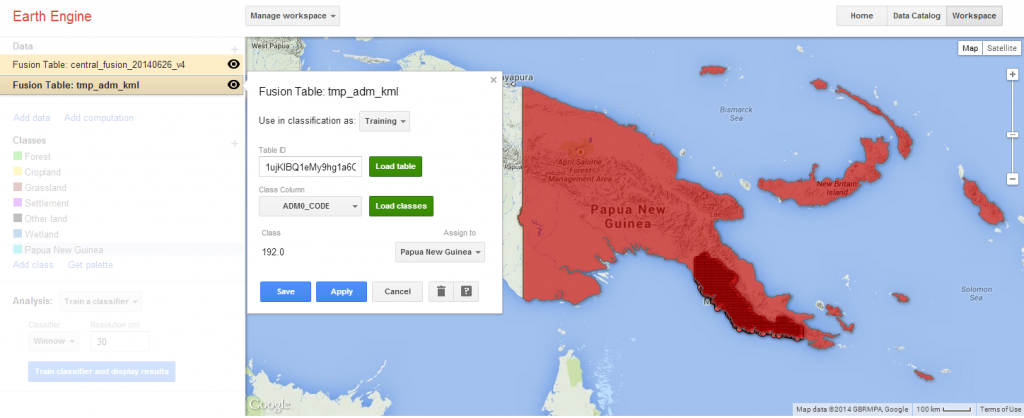Click the Table ID input field
1024x418 pixels.
310,167
